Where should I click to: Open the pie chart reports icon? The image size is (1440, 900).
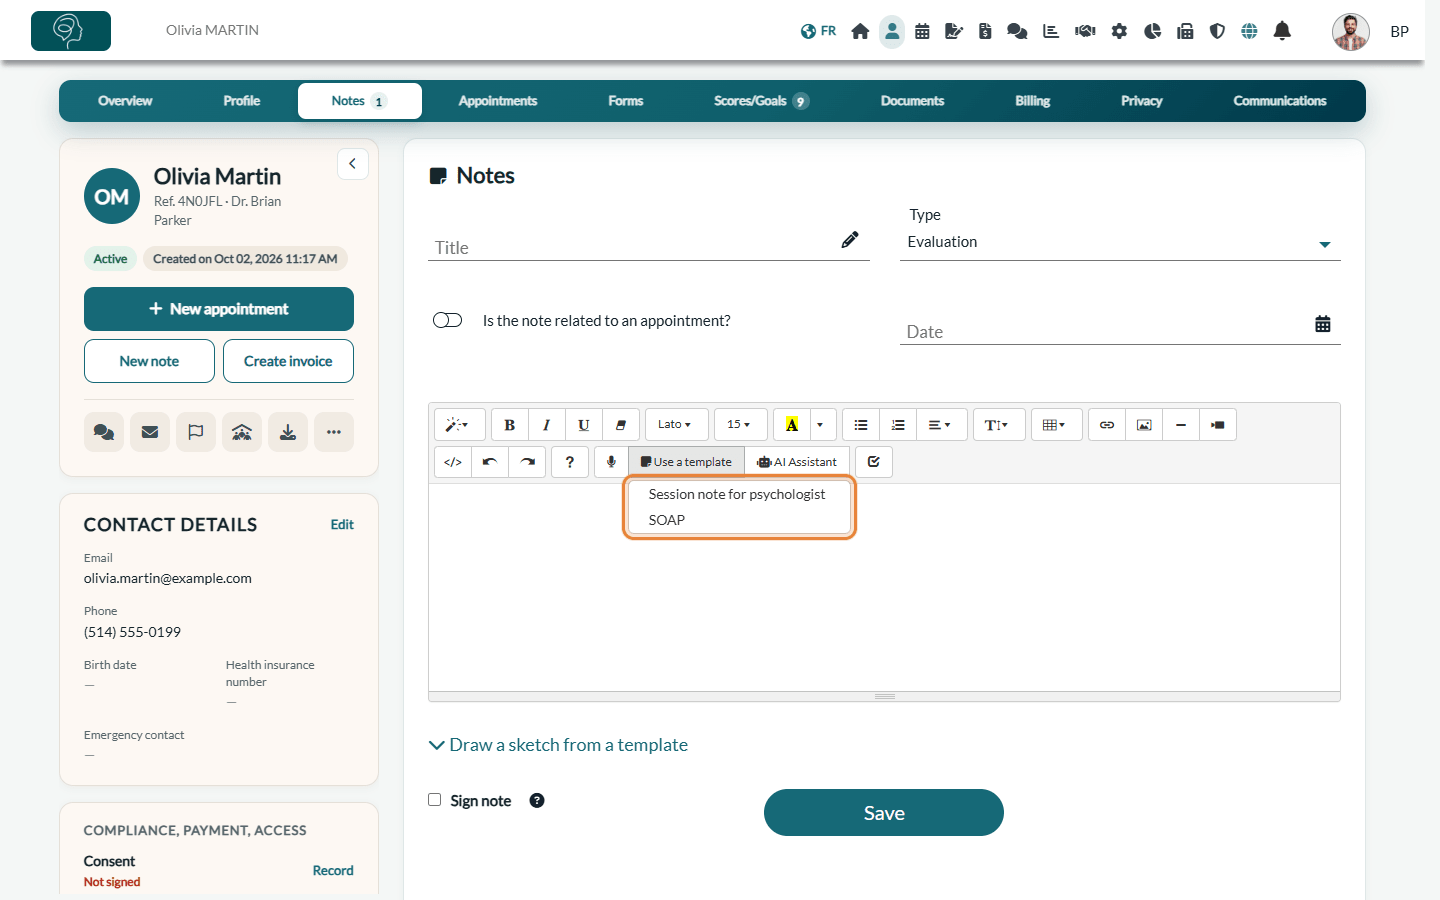pos(1152,31)
